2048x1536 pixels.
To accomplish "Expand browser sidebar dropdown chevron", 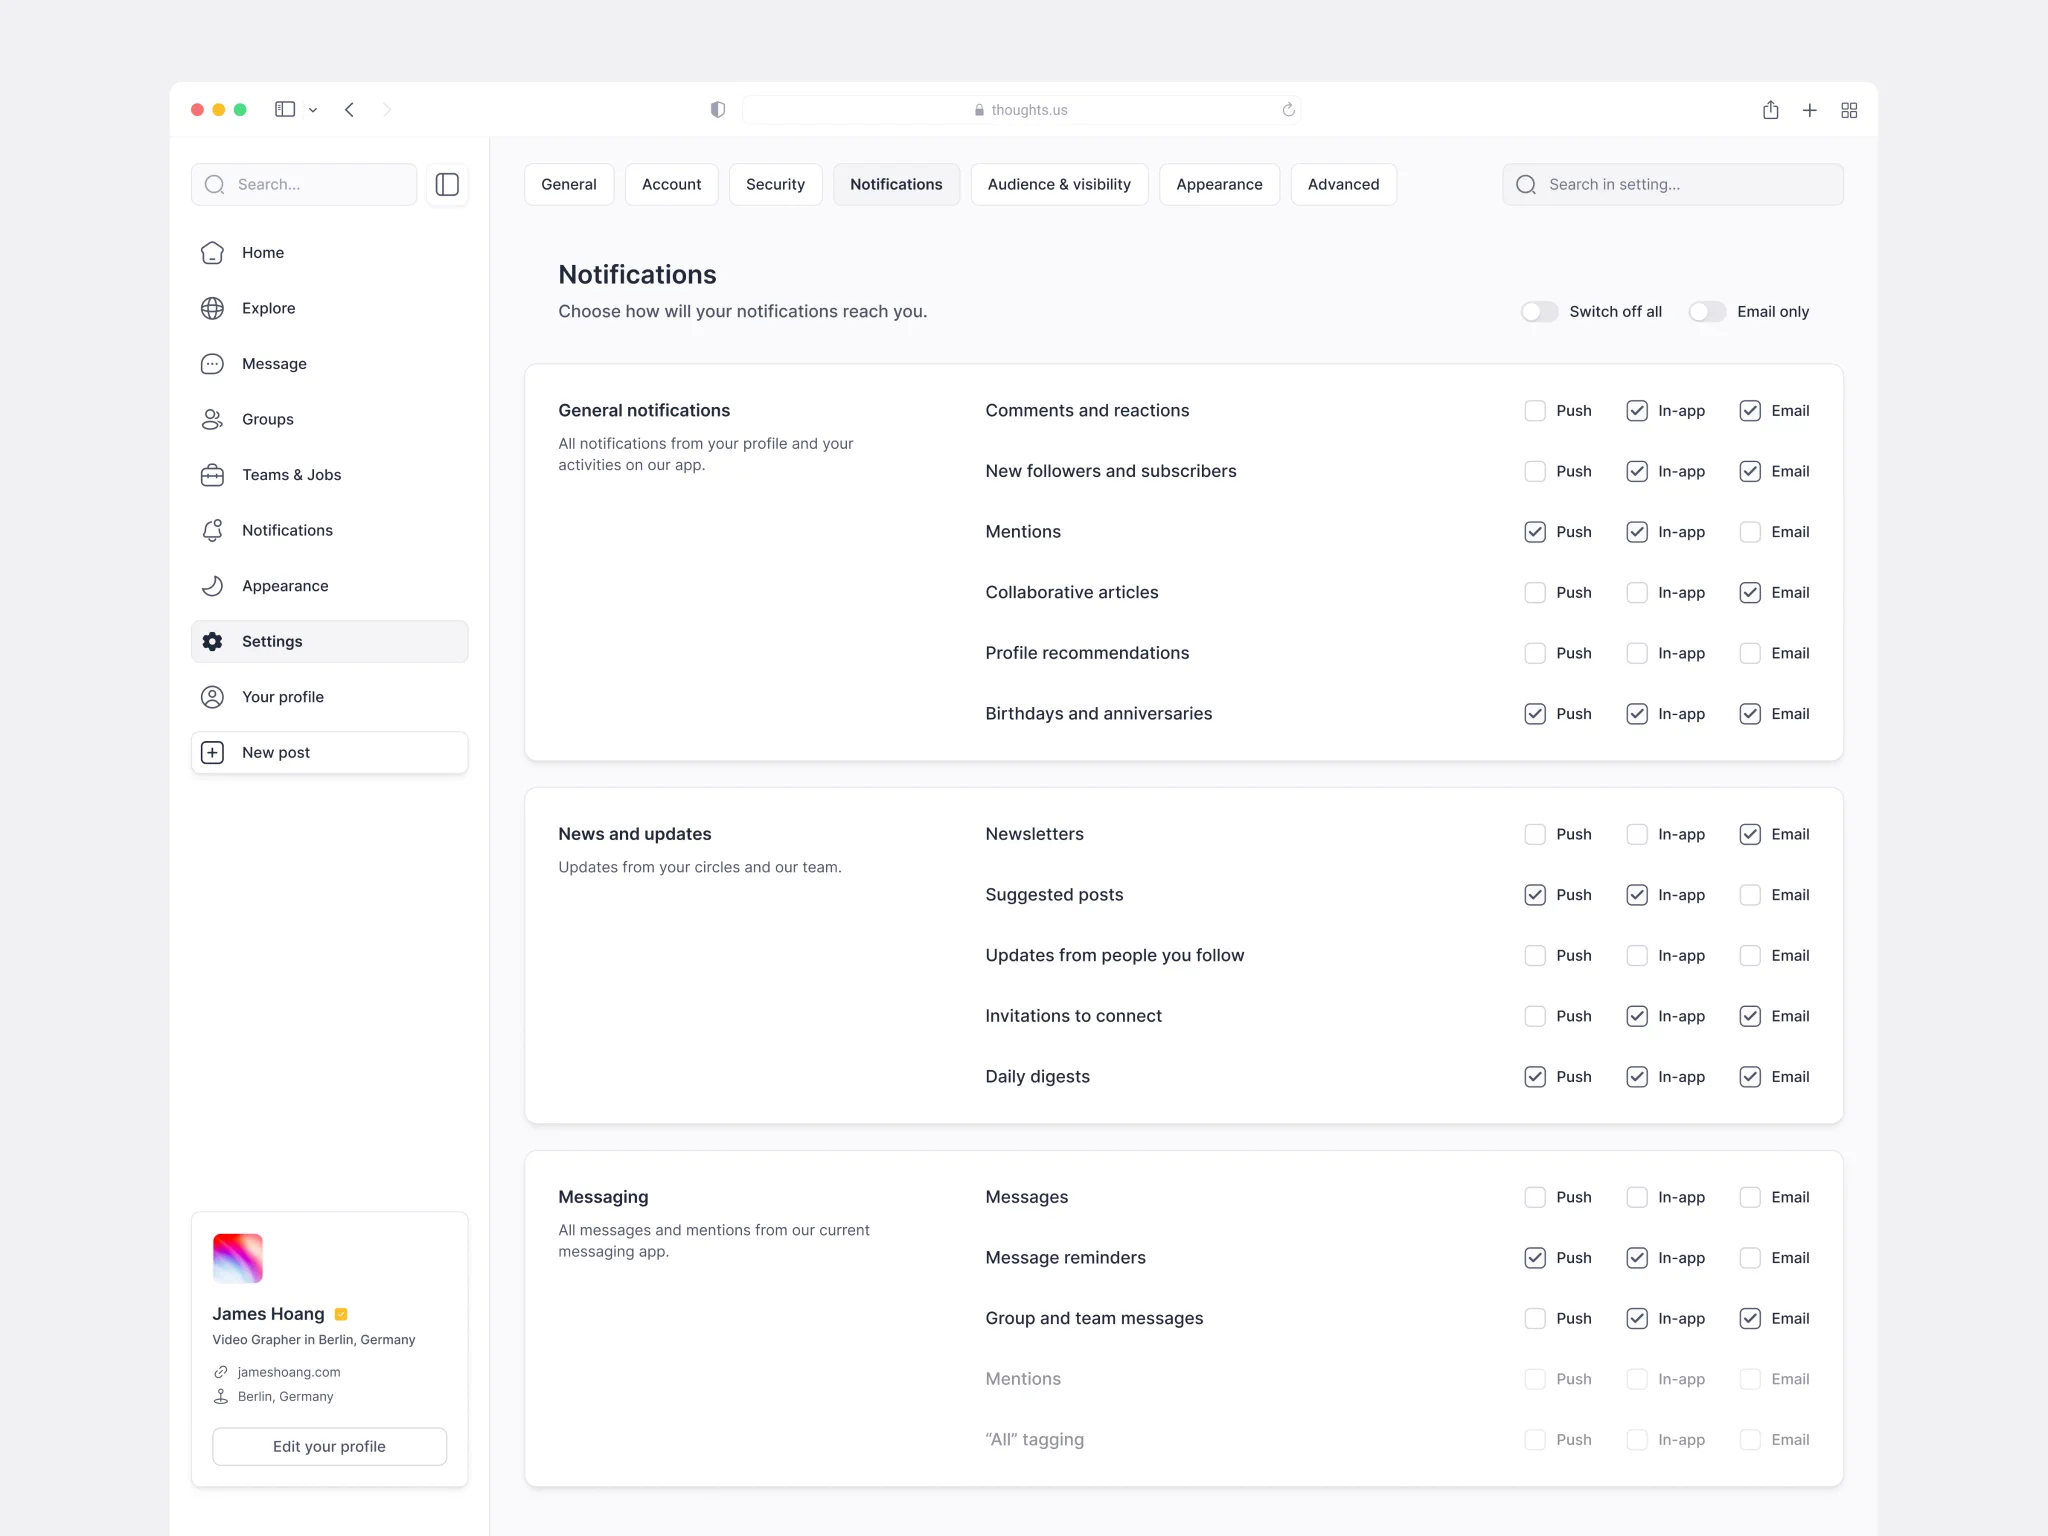I will 313,110.
